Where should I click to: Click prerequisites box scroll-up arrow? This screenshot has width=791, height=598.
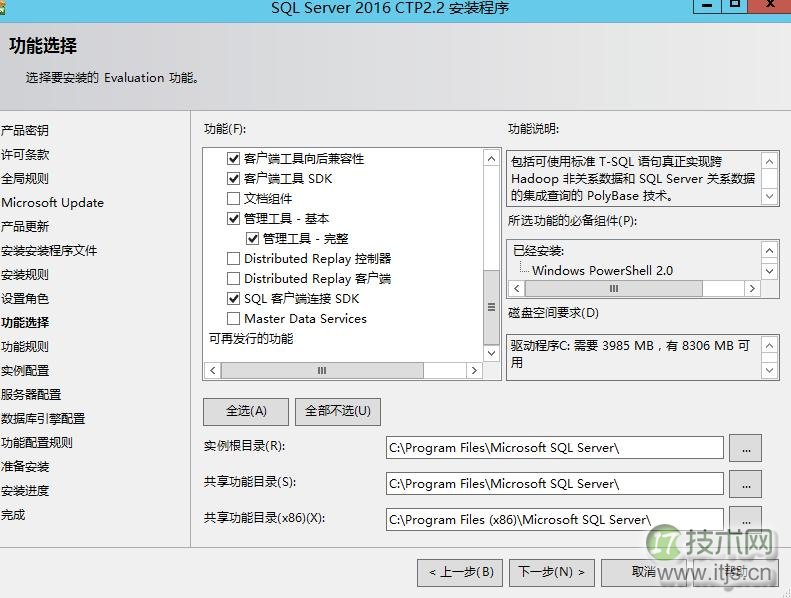(x=769, y=250)
